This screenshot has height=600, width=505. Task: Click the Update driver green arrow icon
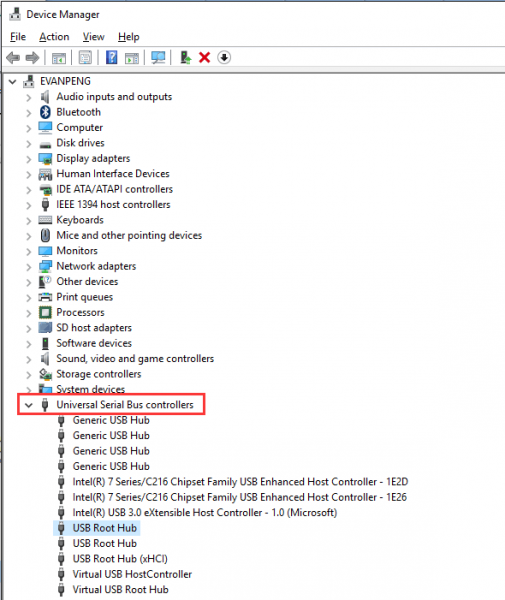(x=186, y=58)
